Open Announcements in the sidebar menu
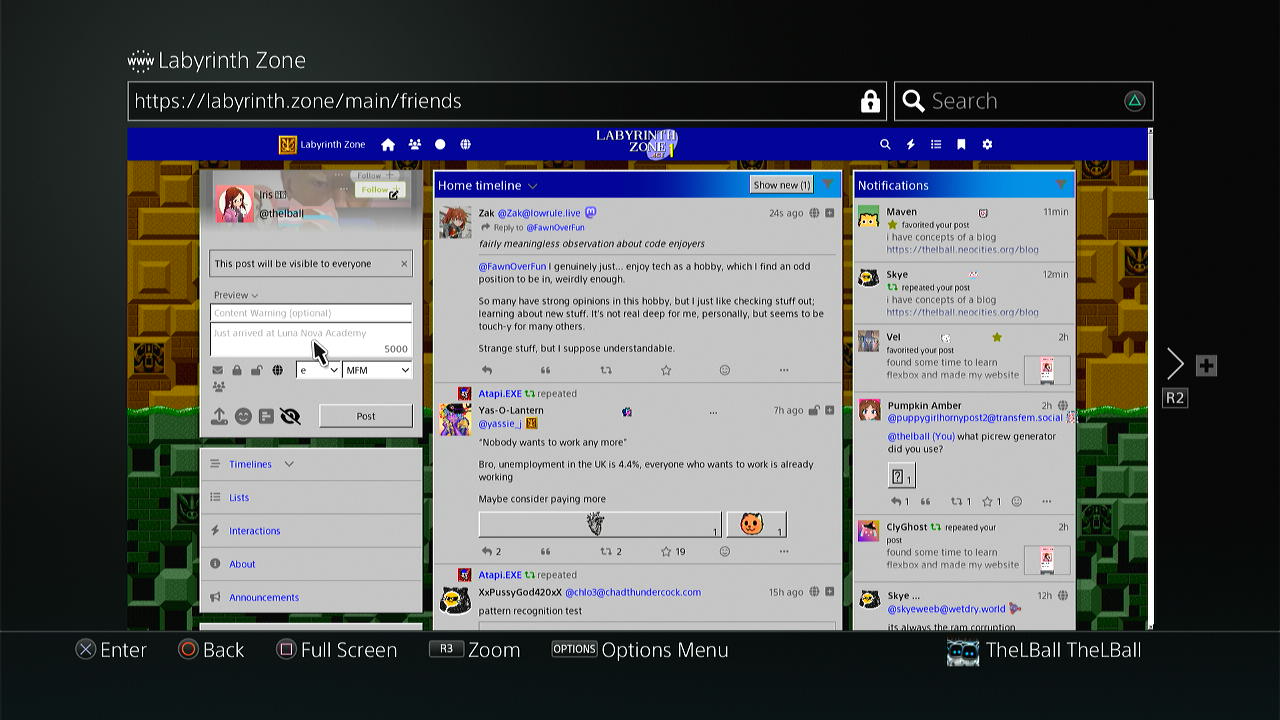1280x720 pixels. point(264,597)
